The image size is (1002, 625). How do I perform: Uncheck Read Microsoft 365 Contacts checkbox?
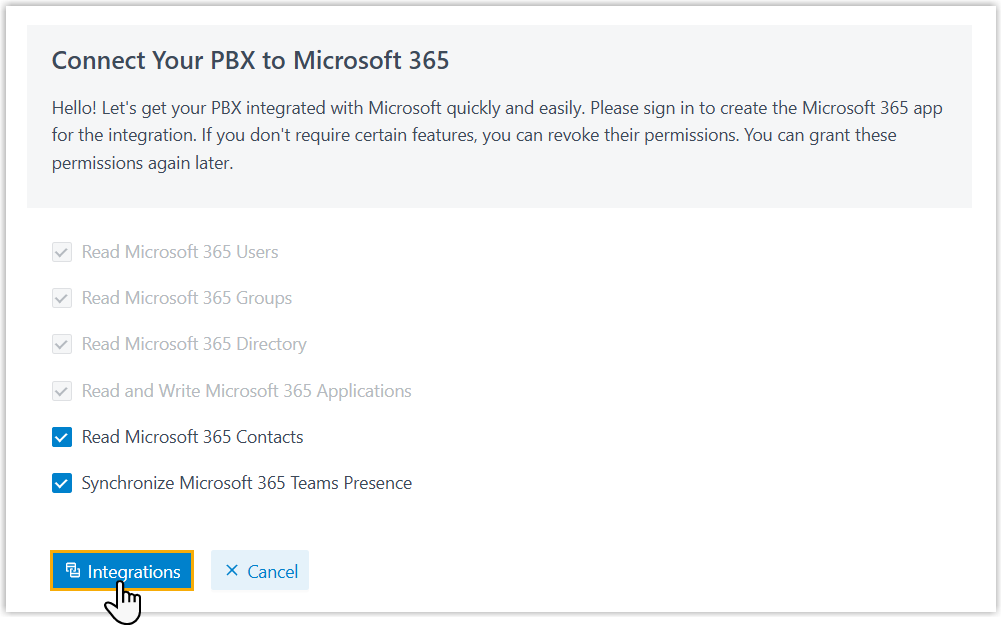point(62,437)
